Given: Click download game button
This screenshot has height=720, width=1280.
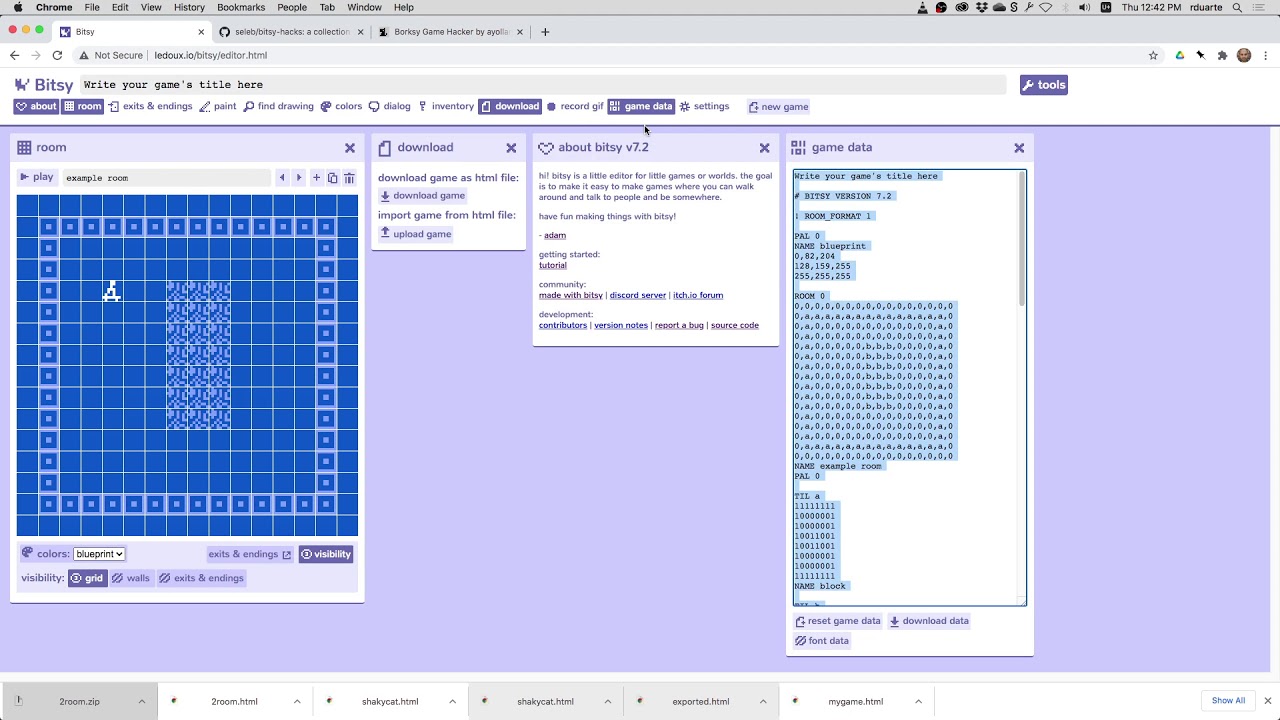Looking at the screenshot, I should coord(422,196).
